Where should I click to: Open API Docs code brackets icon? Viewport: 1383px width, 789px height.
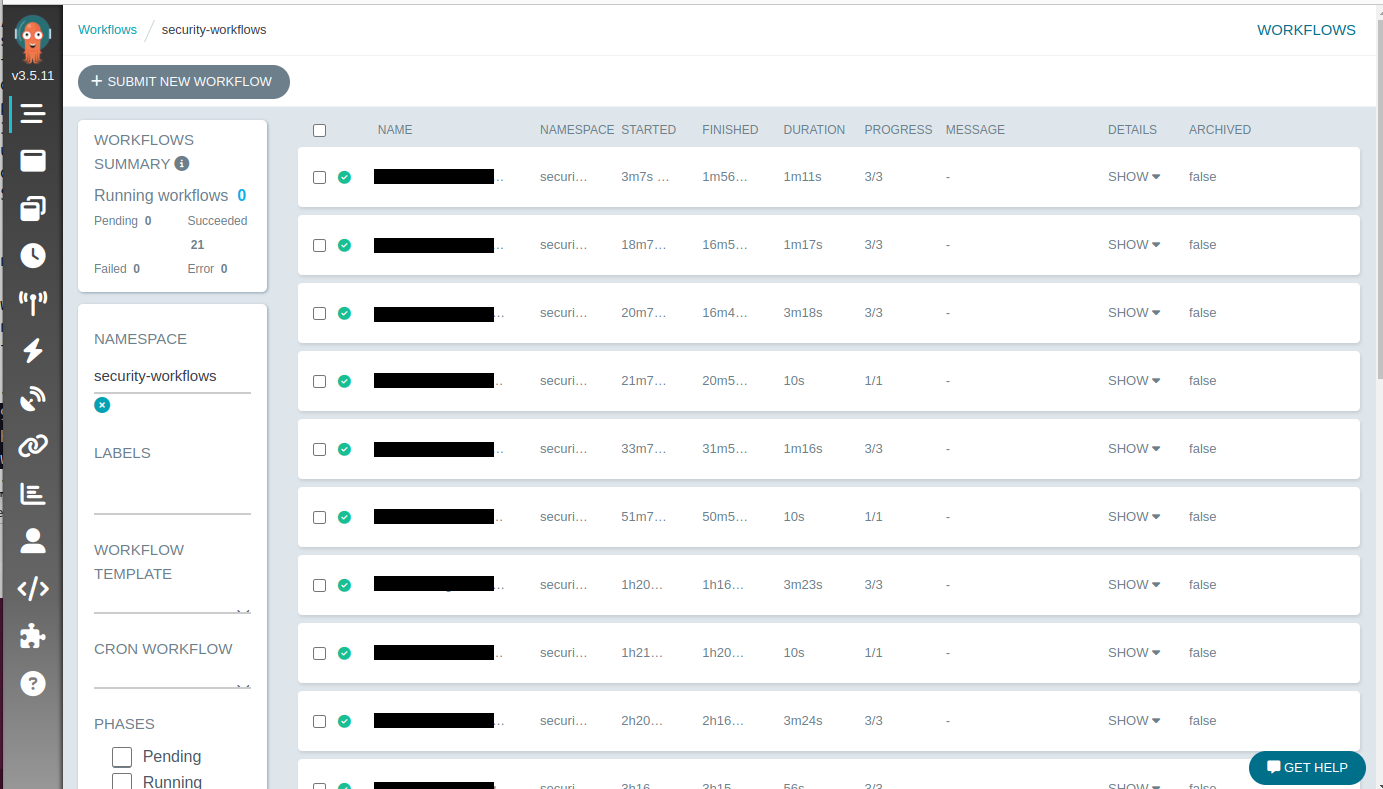(x=33, y=589)
